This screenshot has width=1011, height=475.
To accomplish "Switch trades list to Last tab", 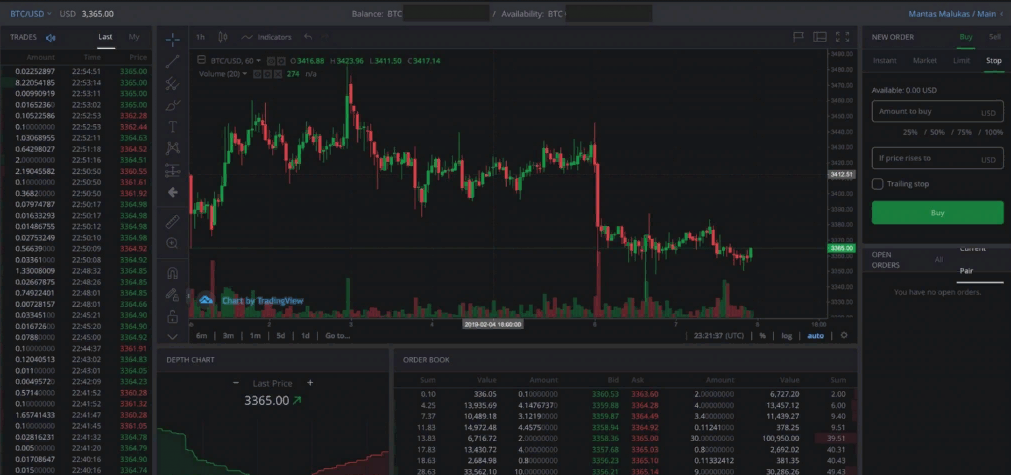I will point(105,37).
